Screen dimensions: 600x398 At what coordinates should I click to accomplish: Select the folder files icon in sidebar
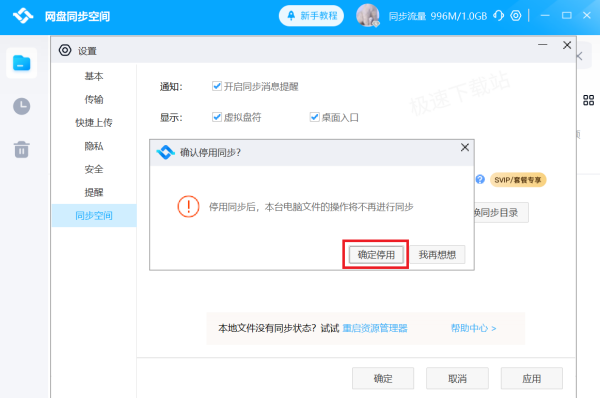coord(21,63)
